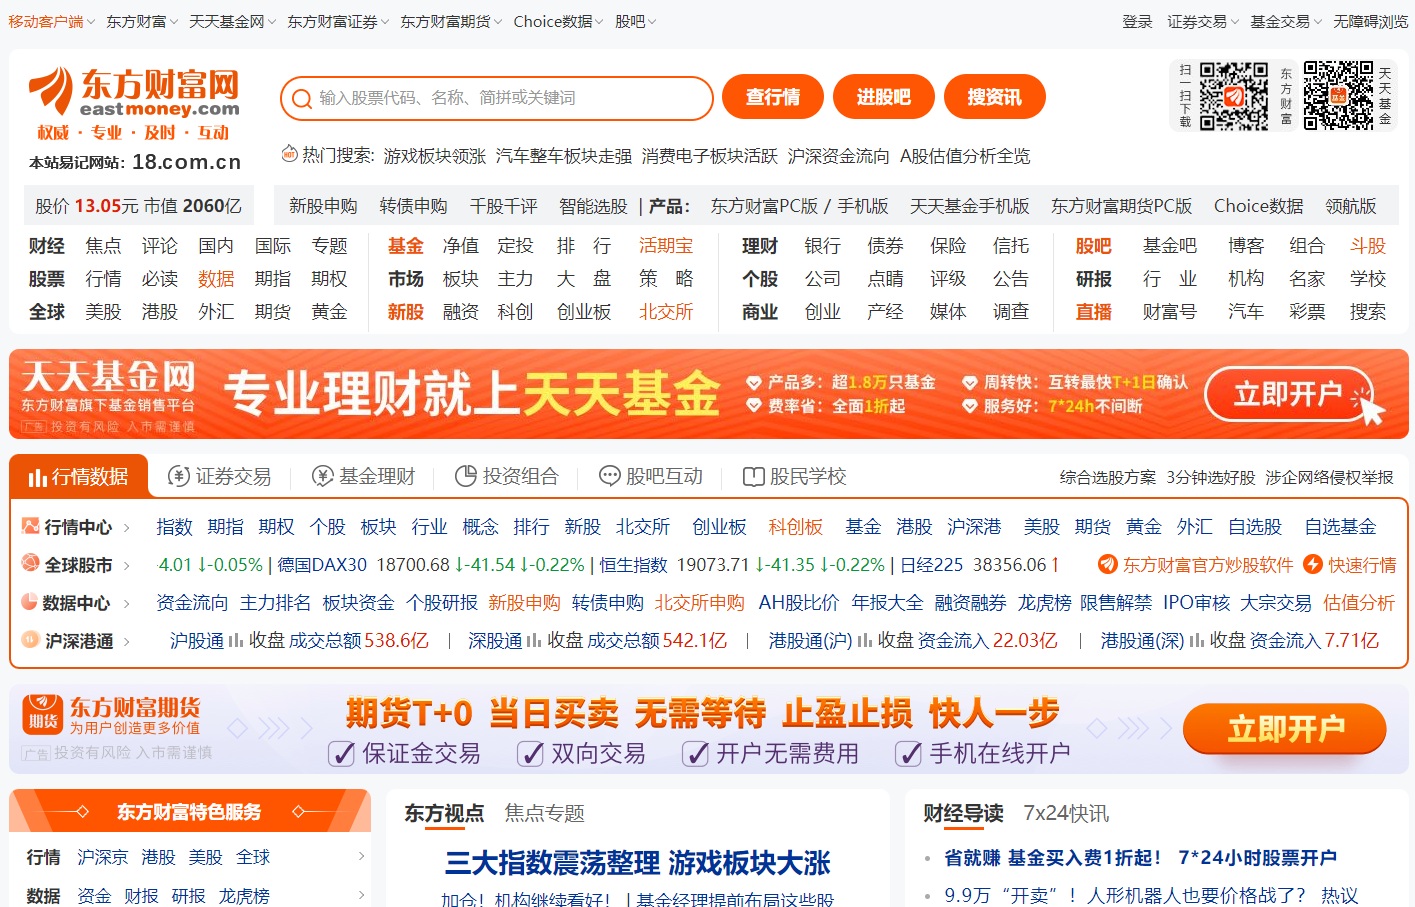Click the 快速行情 lightning icon

pos(1313,564)
